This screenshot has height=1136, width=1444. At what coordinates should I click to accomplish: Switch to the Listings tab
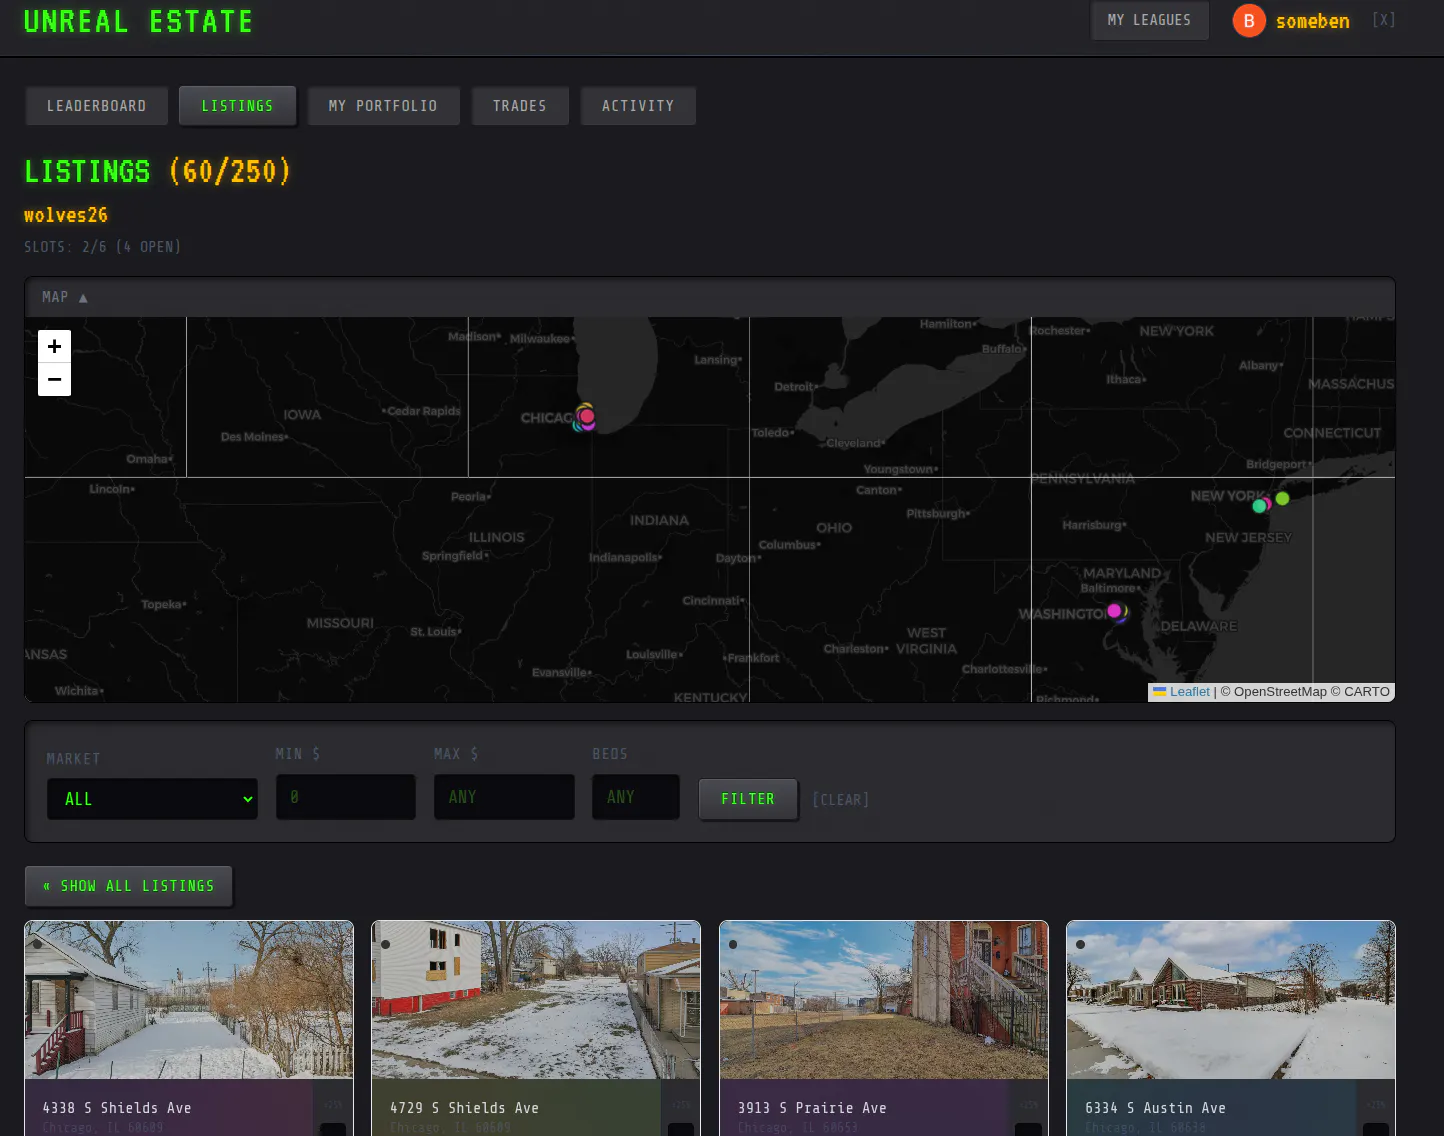pos(237,106)
